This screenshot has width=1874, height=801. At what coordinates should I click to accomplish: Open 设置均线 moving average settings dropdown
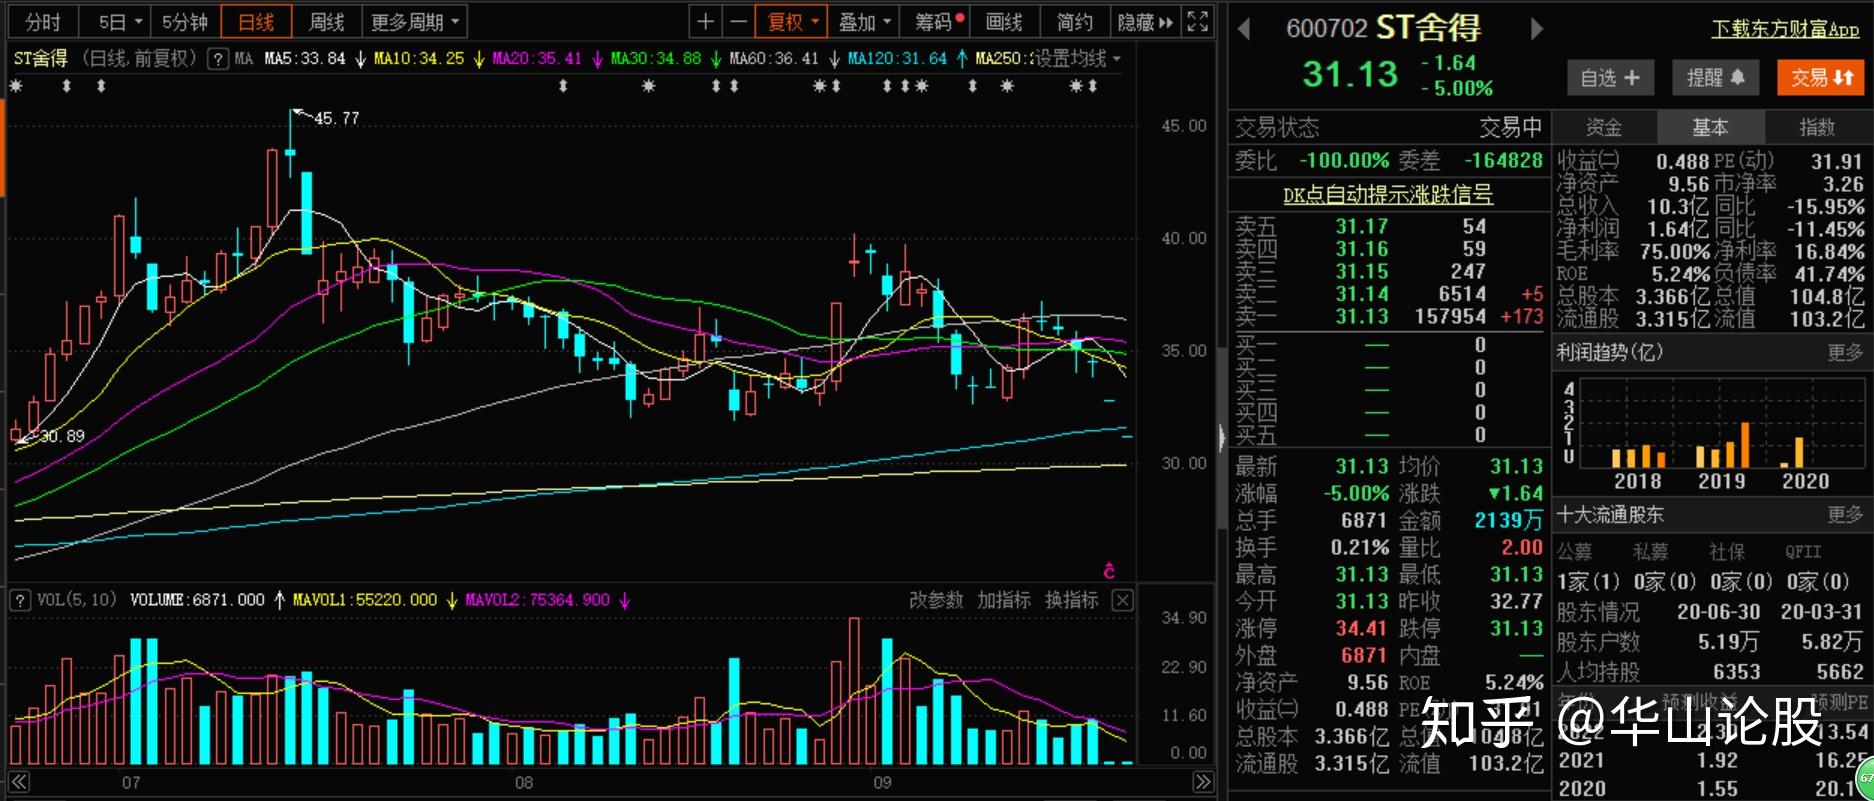tap(1076, 59)
